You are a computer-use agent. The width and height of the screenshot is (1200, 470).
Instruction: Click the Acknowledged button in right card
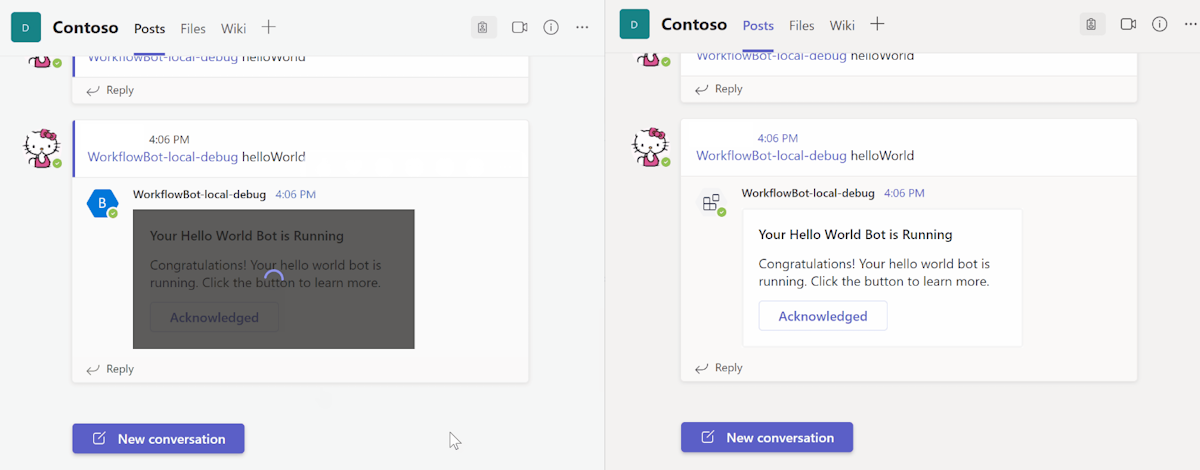tap(823, 316)
